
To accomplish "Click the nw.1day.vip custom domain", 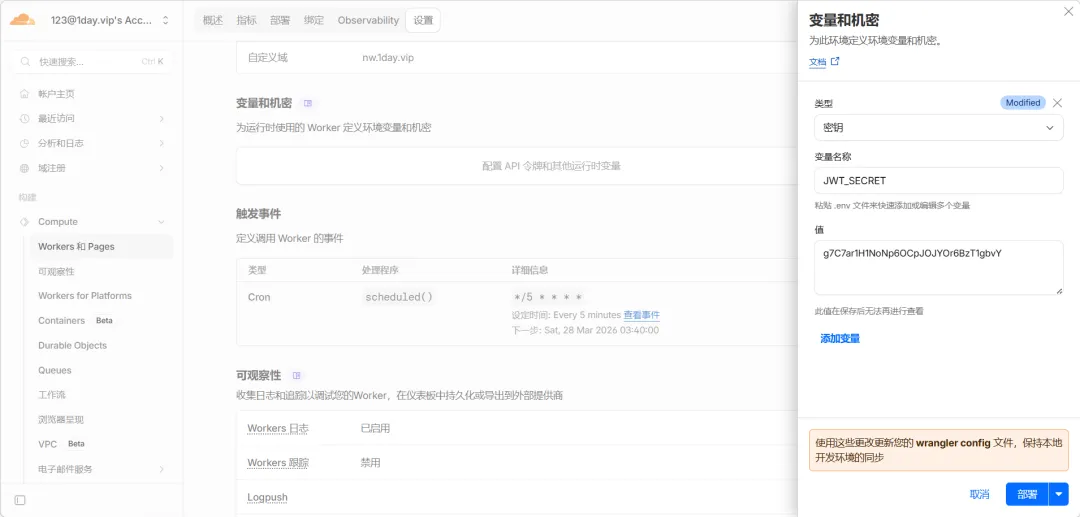I will tap(388, 58).
